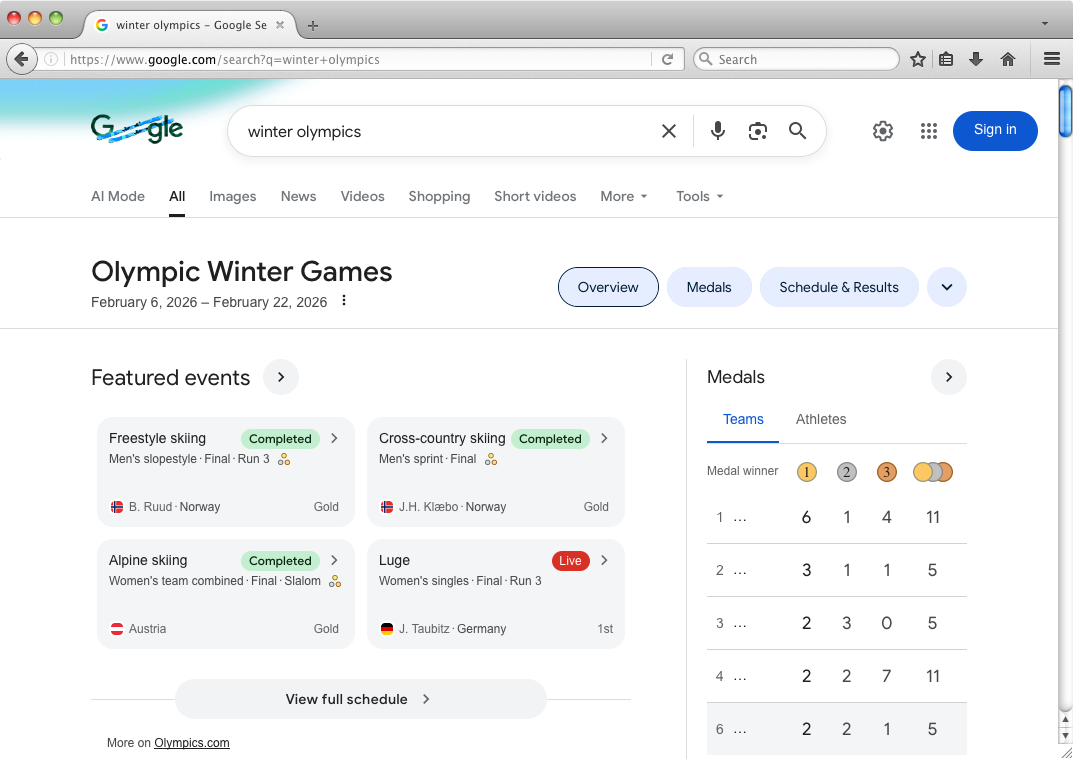Screen dimensions: 1073x759
Task: Open Cross-country skiing event chevron
Action: pyautogui.click(x=604, y=438)
